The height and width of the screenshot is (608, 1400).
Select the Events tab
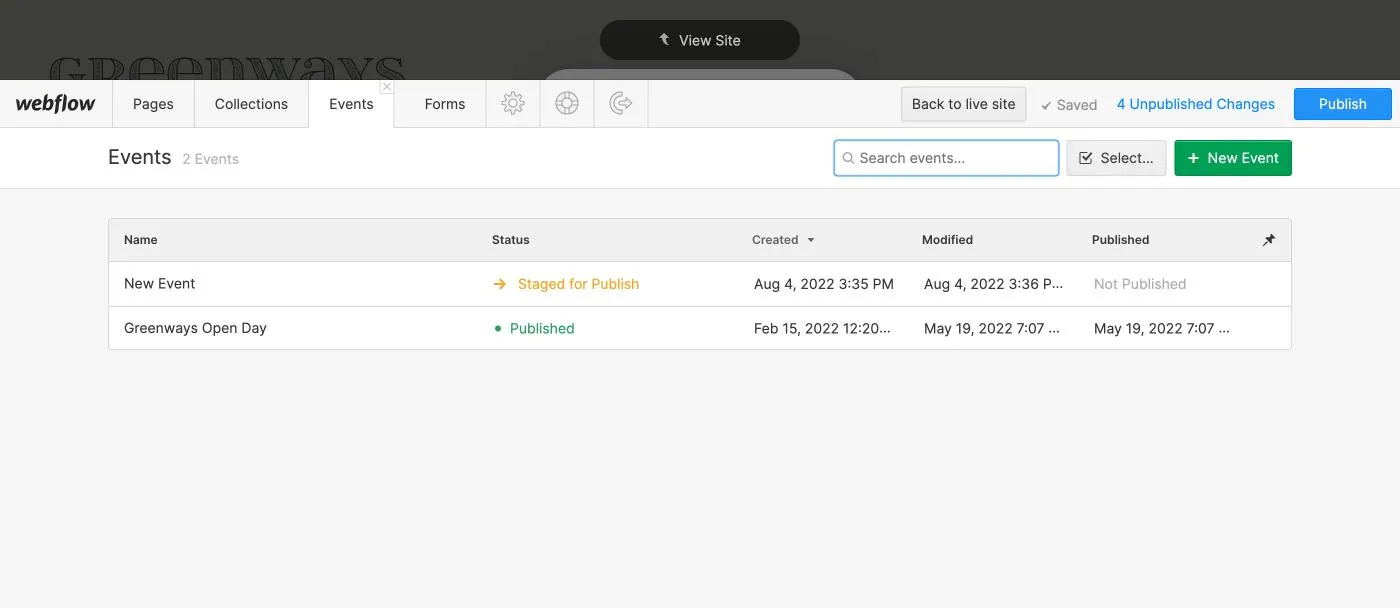click(351, 104)
